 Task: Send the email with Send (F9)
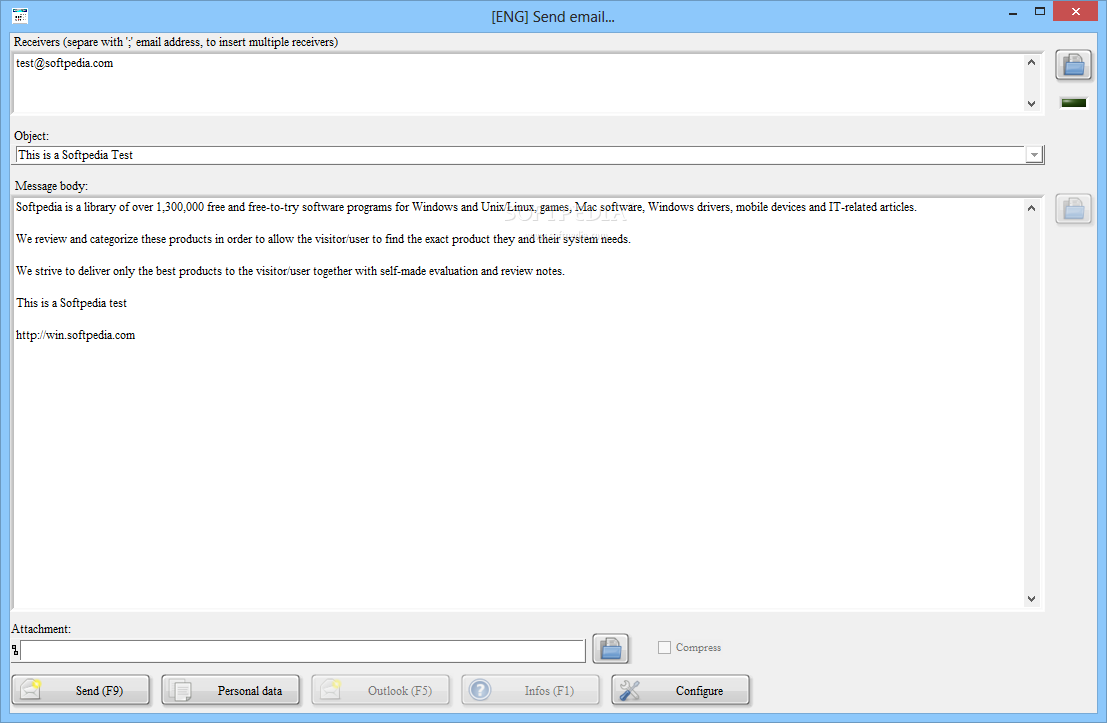click(80, 691)
